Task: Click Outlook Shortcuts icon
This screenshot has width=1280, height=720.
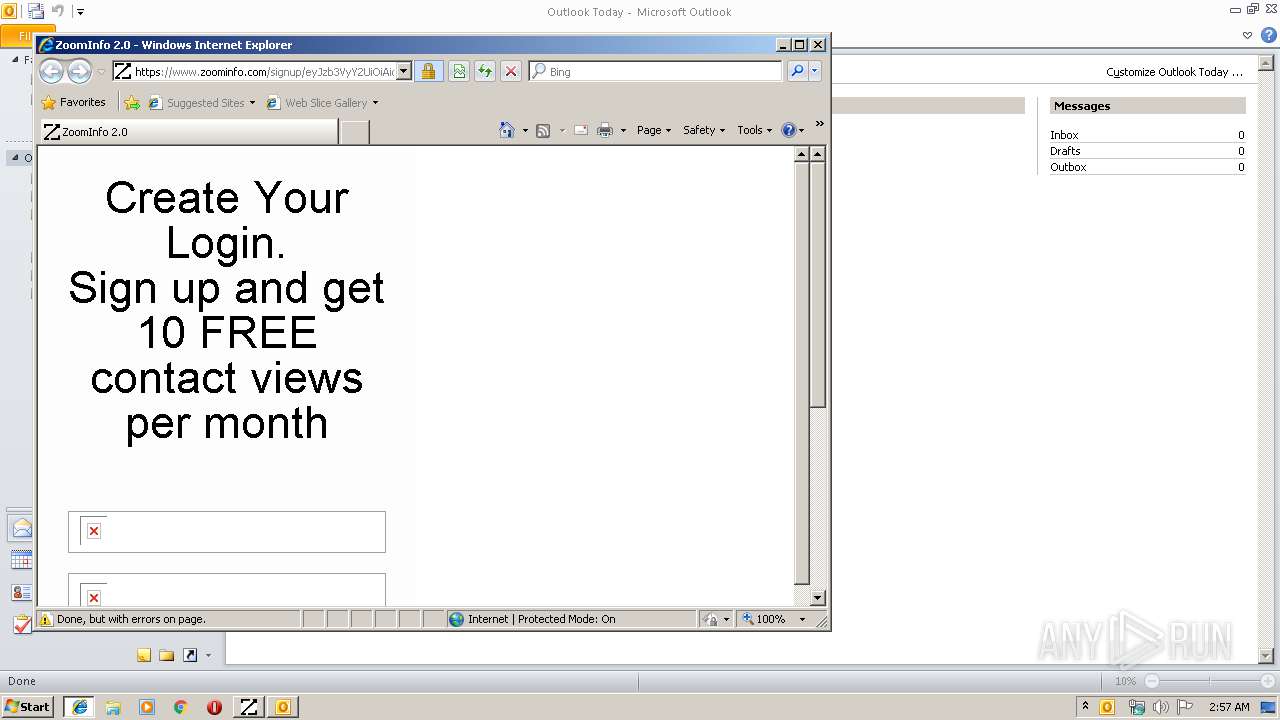Action: click(x=190, y=655)
